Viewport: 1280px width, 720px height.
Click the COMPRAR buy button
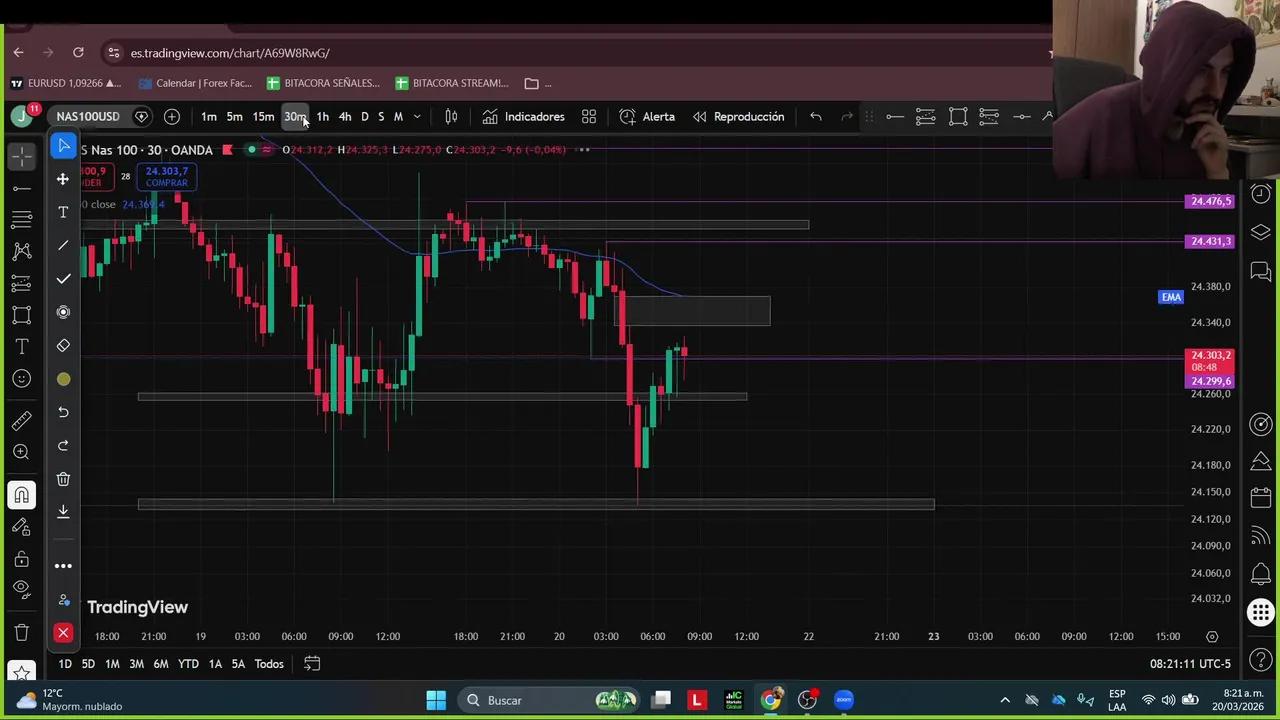(x=167, y=177)
